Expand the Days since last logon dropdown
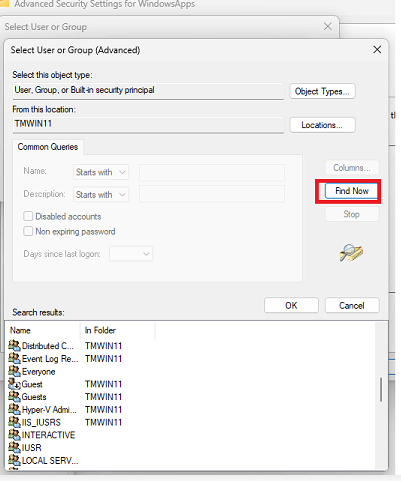Image resolution: width=401 pixels, height=481 pixels. tap(131, 254)
